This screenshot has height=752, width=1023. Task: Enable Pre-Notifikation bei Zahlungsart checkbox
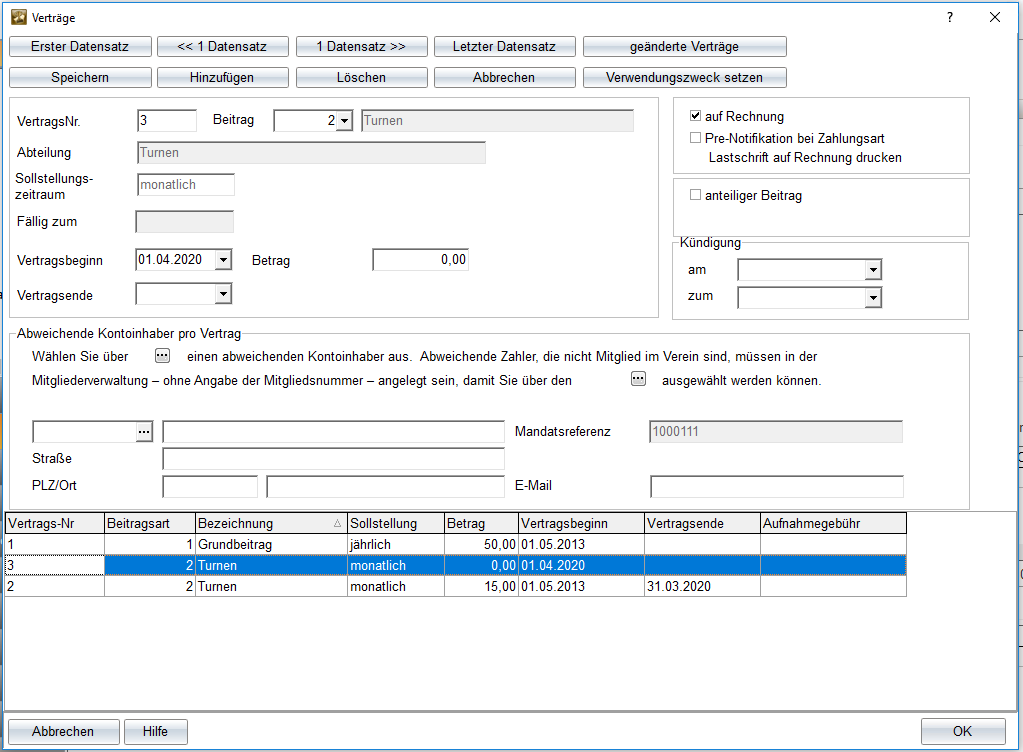[696, 139]
